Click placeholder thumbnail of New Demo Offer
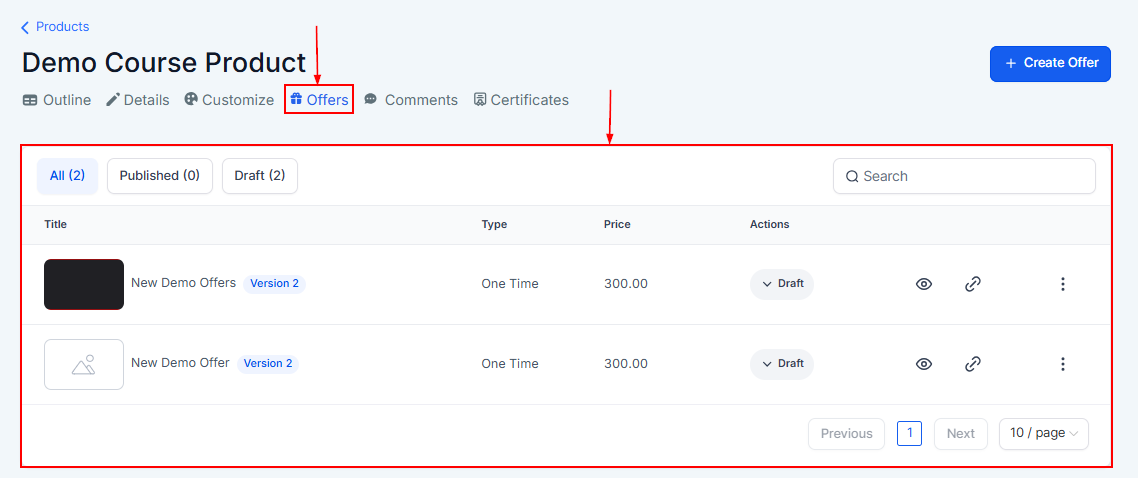 tap(84, 364)
